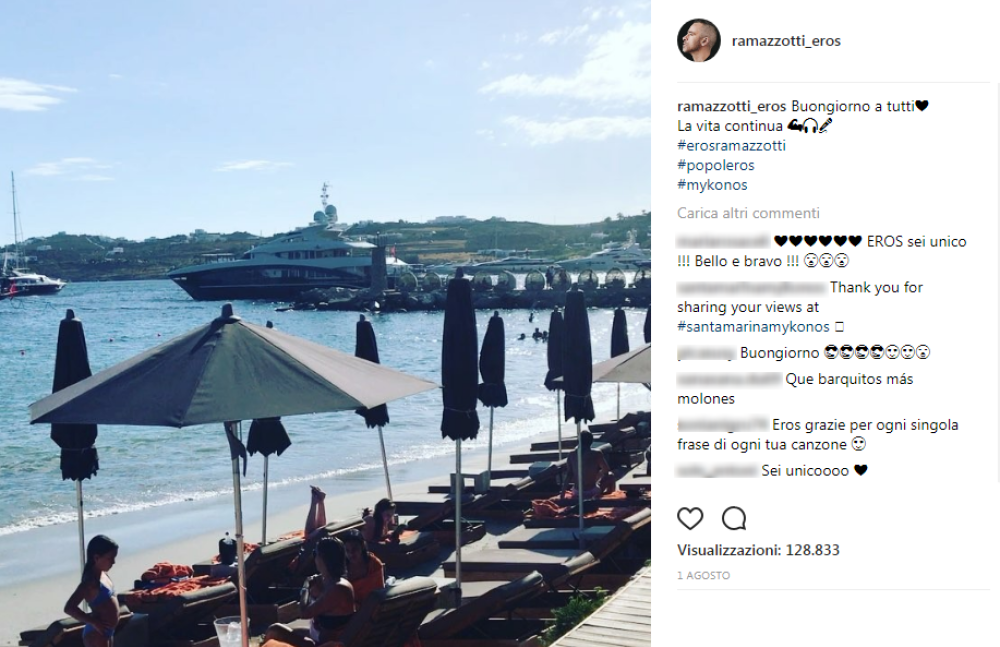The width and height of the screenshot is (1000, 647).
Task: Open the #erosramazzotti hashtag
Action: 732,145
